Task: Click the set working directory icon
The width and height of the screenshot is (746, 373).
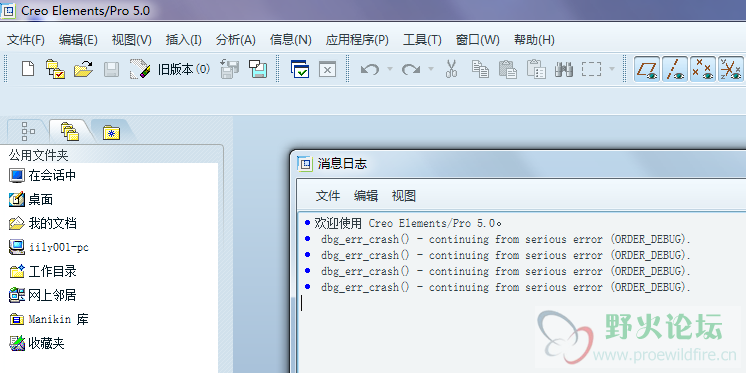Action: click(55, 69)
